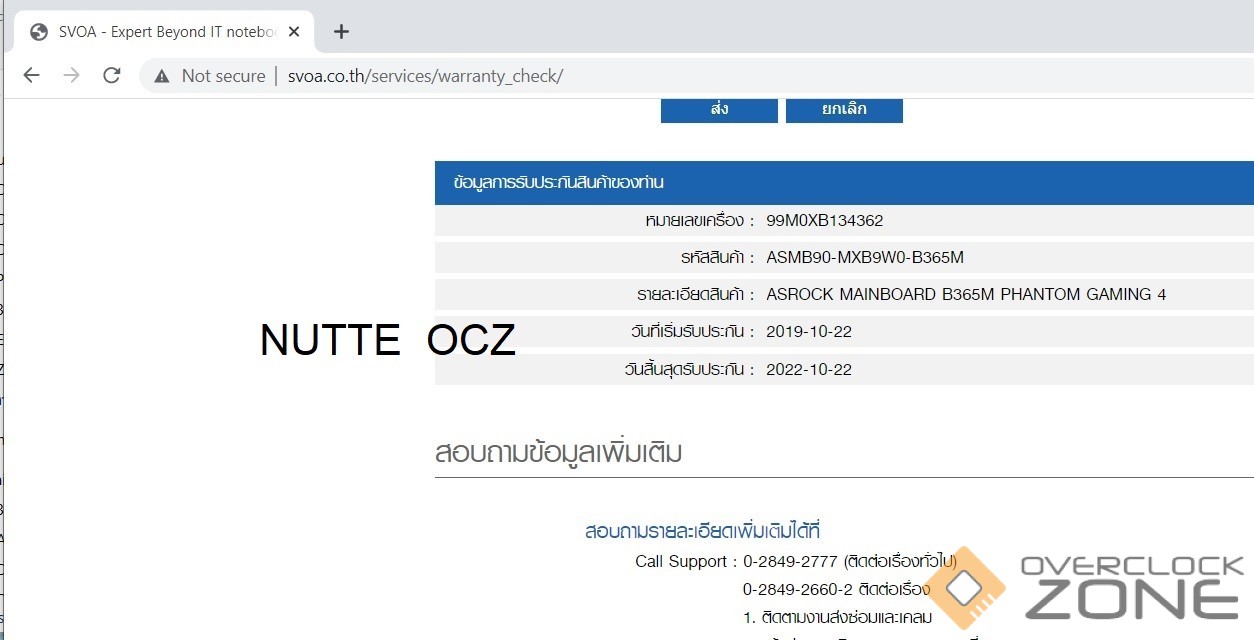The image size is (1254, 640).
Task: Click the รหัสสินค้า label
Action: coord(718,258)
